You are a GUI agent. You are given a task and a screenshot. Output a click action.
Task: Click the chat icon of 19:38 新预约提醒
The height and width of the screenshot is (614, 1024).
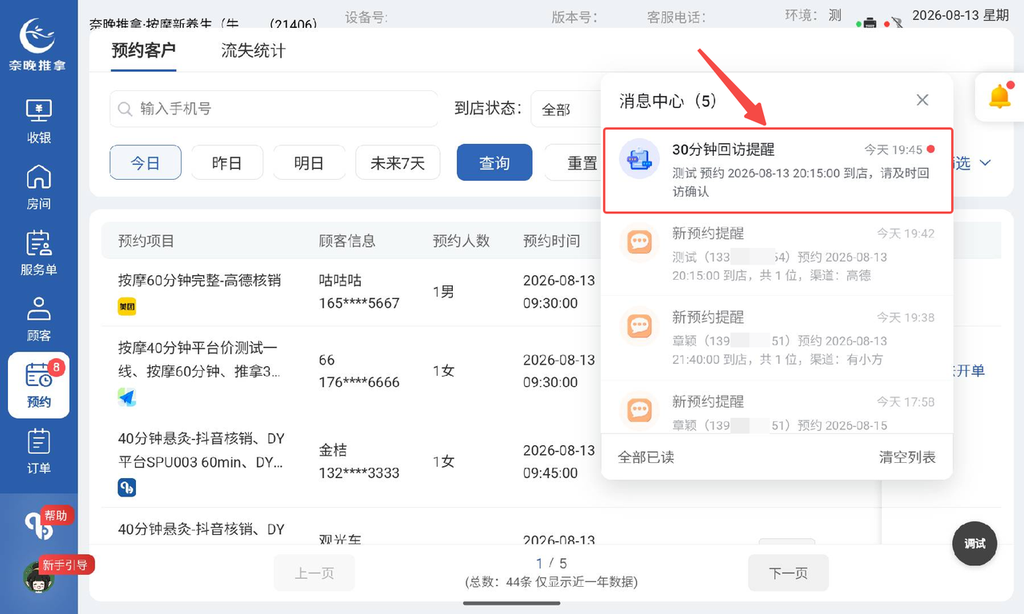(639, 326)
